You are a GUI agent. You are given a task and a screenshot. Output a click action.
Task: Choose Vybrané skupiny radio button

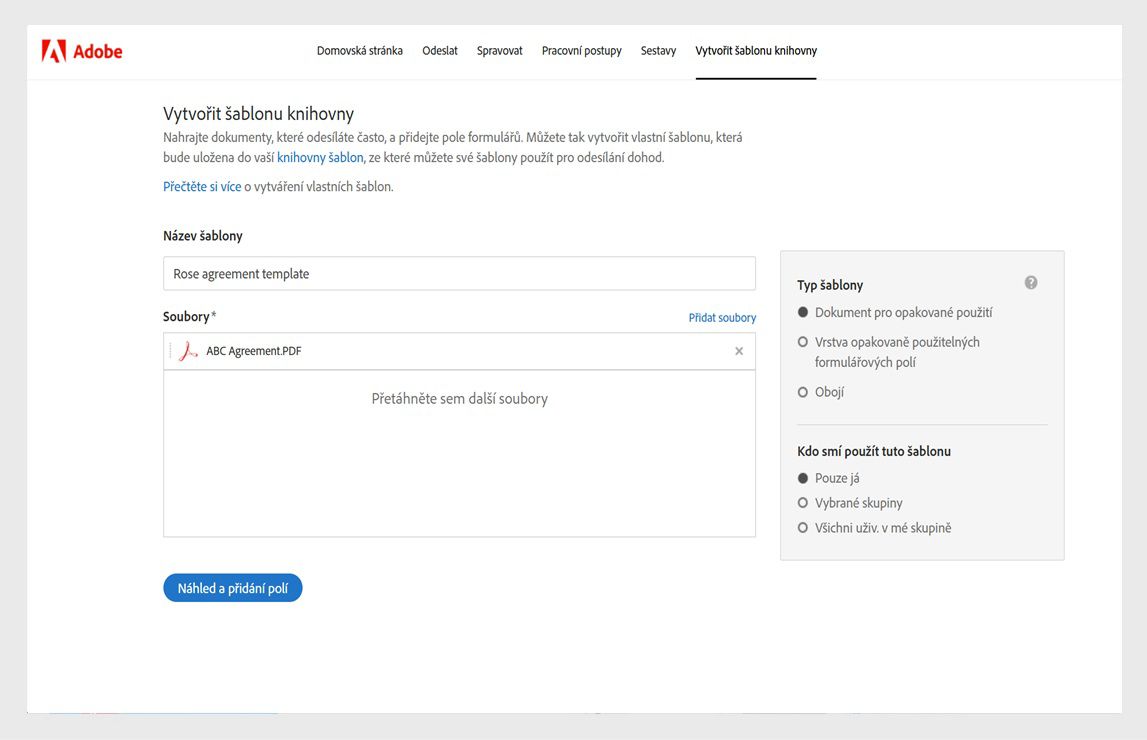click(x=803, y=503)
